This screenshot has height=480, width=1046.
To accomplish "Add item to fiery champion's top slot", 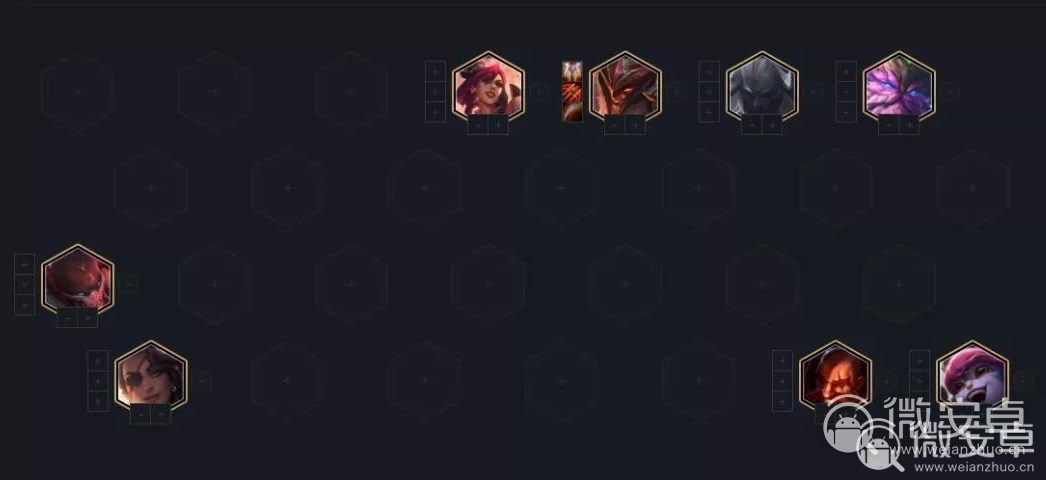I will click(x=782, y=361).
